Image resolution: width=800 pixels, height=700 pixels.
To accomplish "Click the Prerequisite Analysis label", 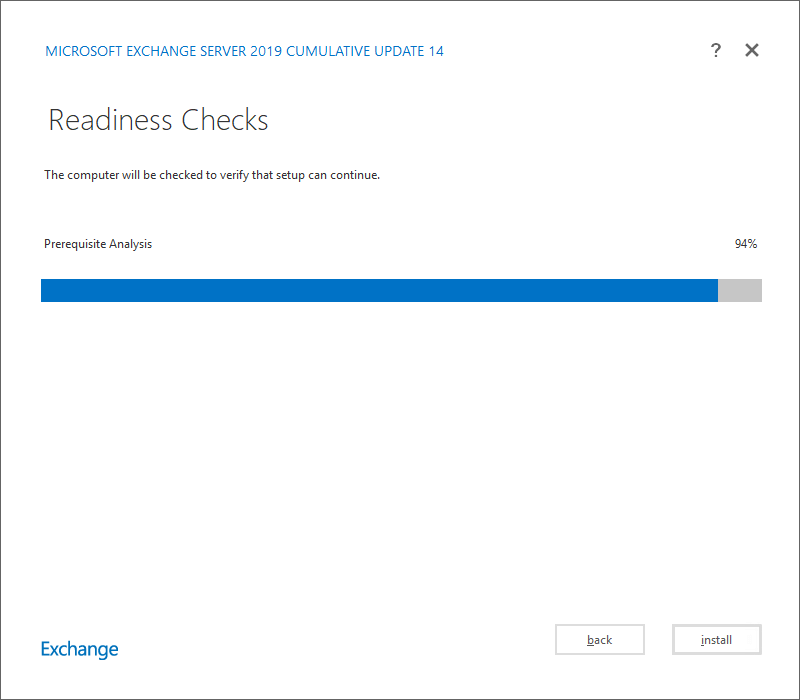I will 98,244.
